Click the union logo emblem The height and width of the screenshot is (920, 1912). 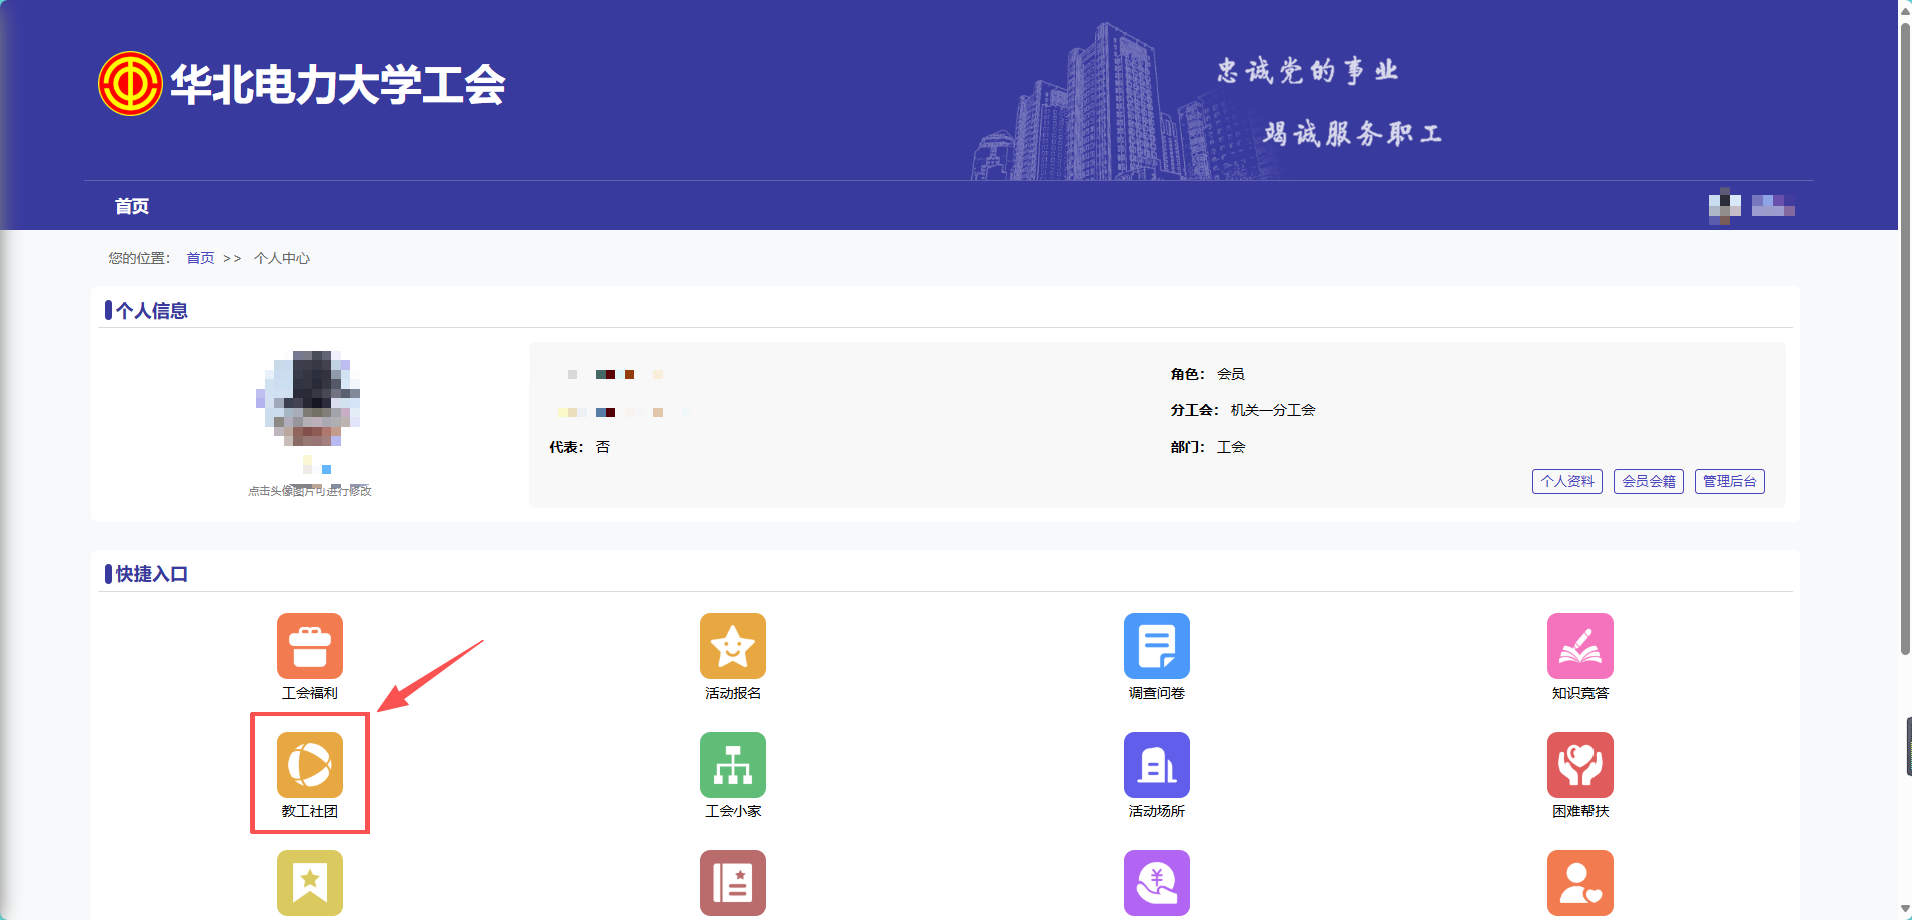(x=130, y=83)
